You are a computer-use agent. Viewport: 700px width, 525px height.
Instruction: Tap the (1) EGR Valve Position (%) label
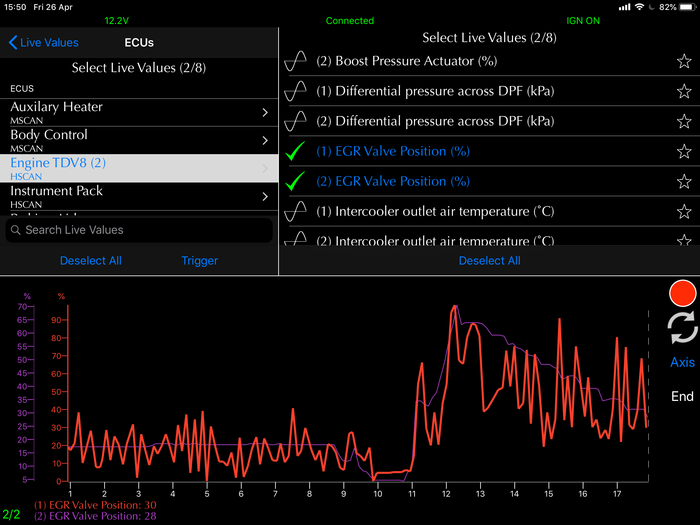(x=393, y=151)
